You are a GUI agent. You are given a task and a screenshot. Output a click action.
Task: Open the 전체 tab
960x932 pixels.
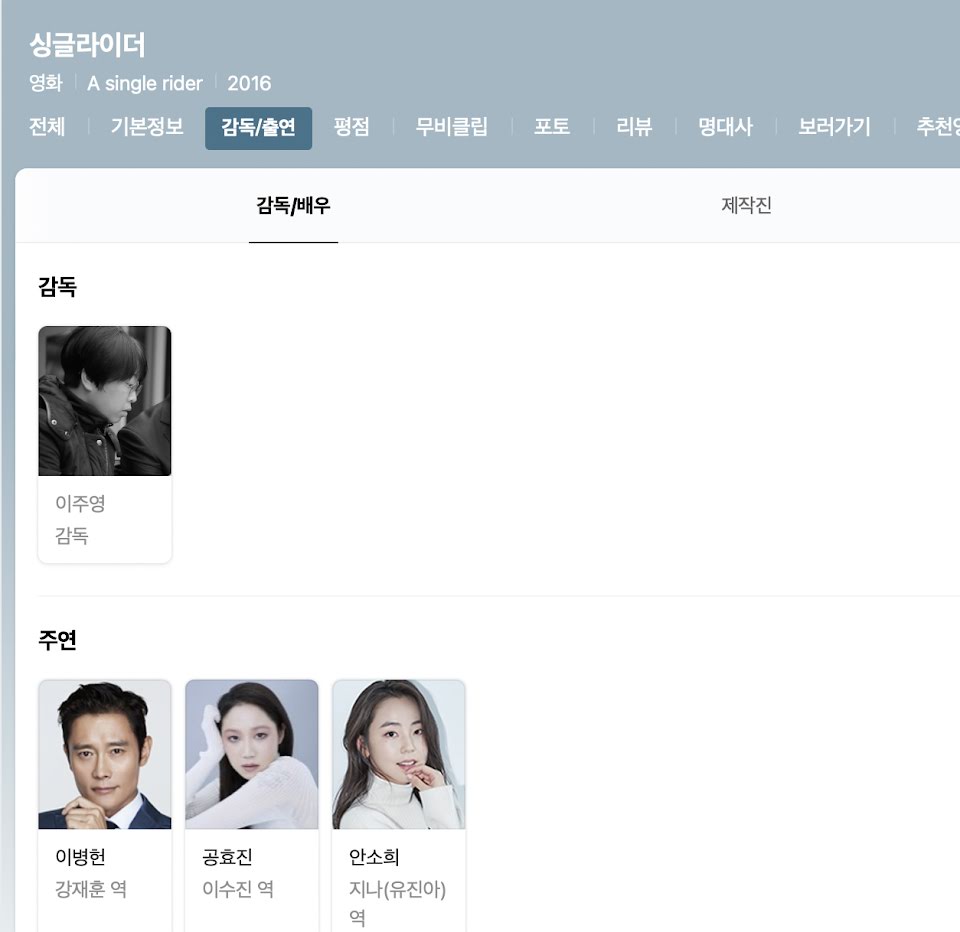[x=47, y=127]
